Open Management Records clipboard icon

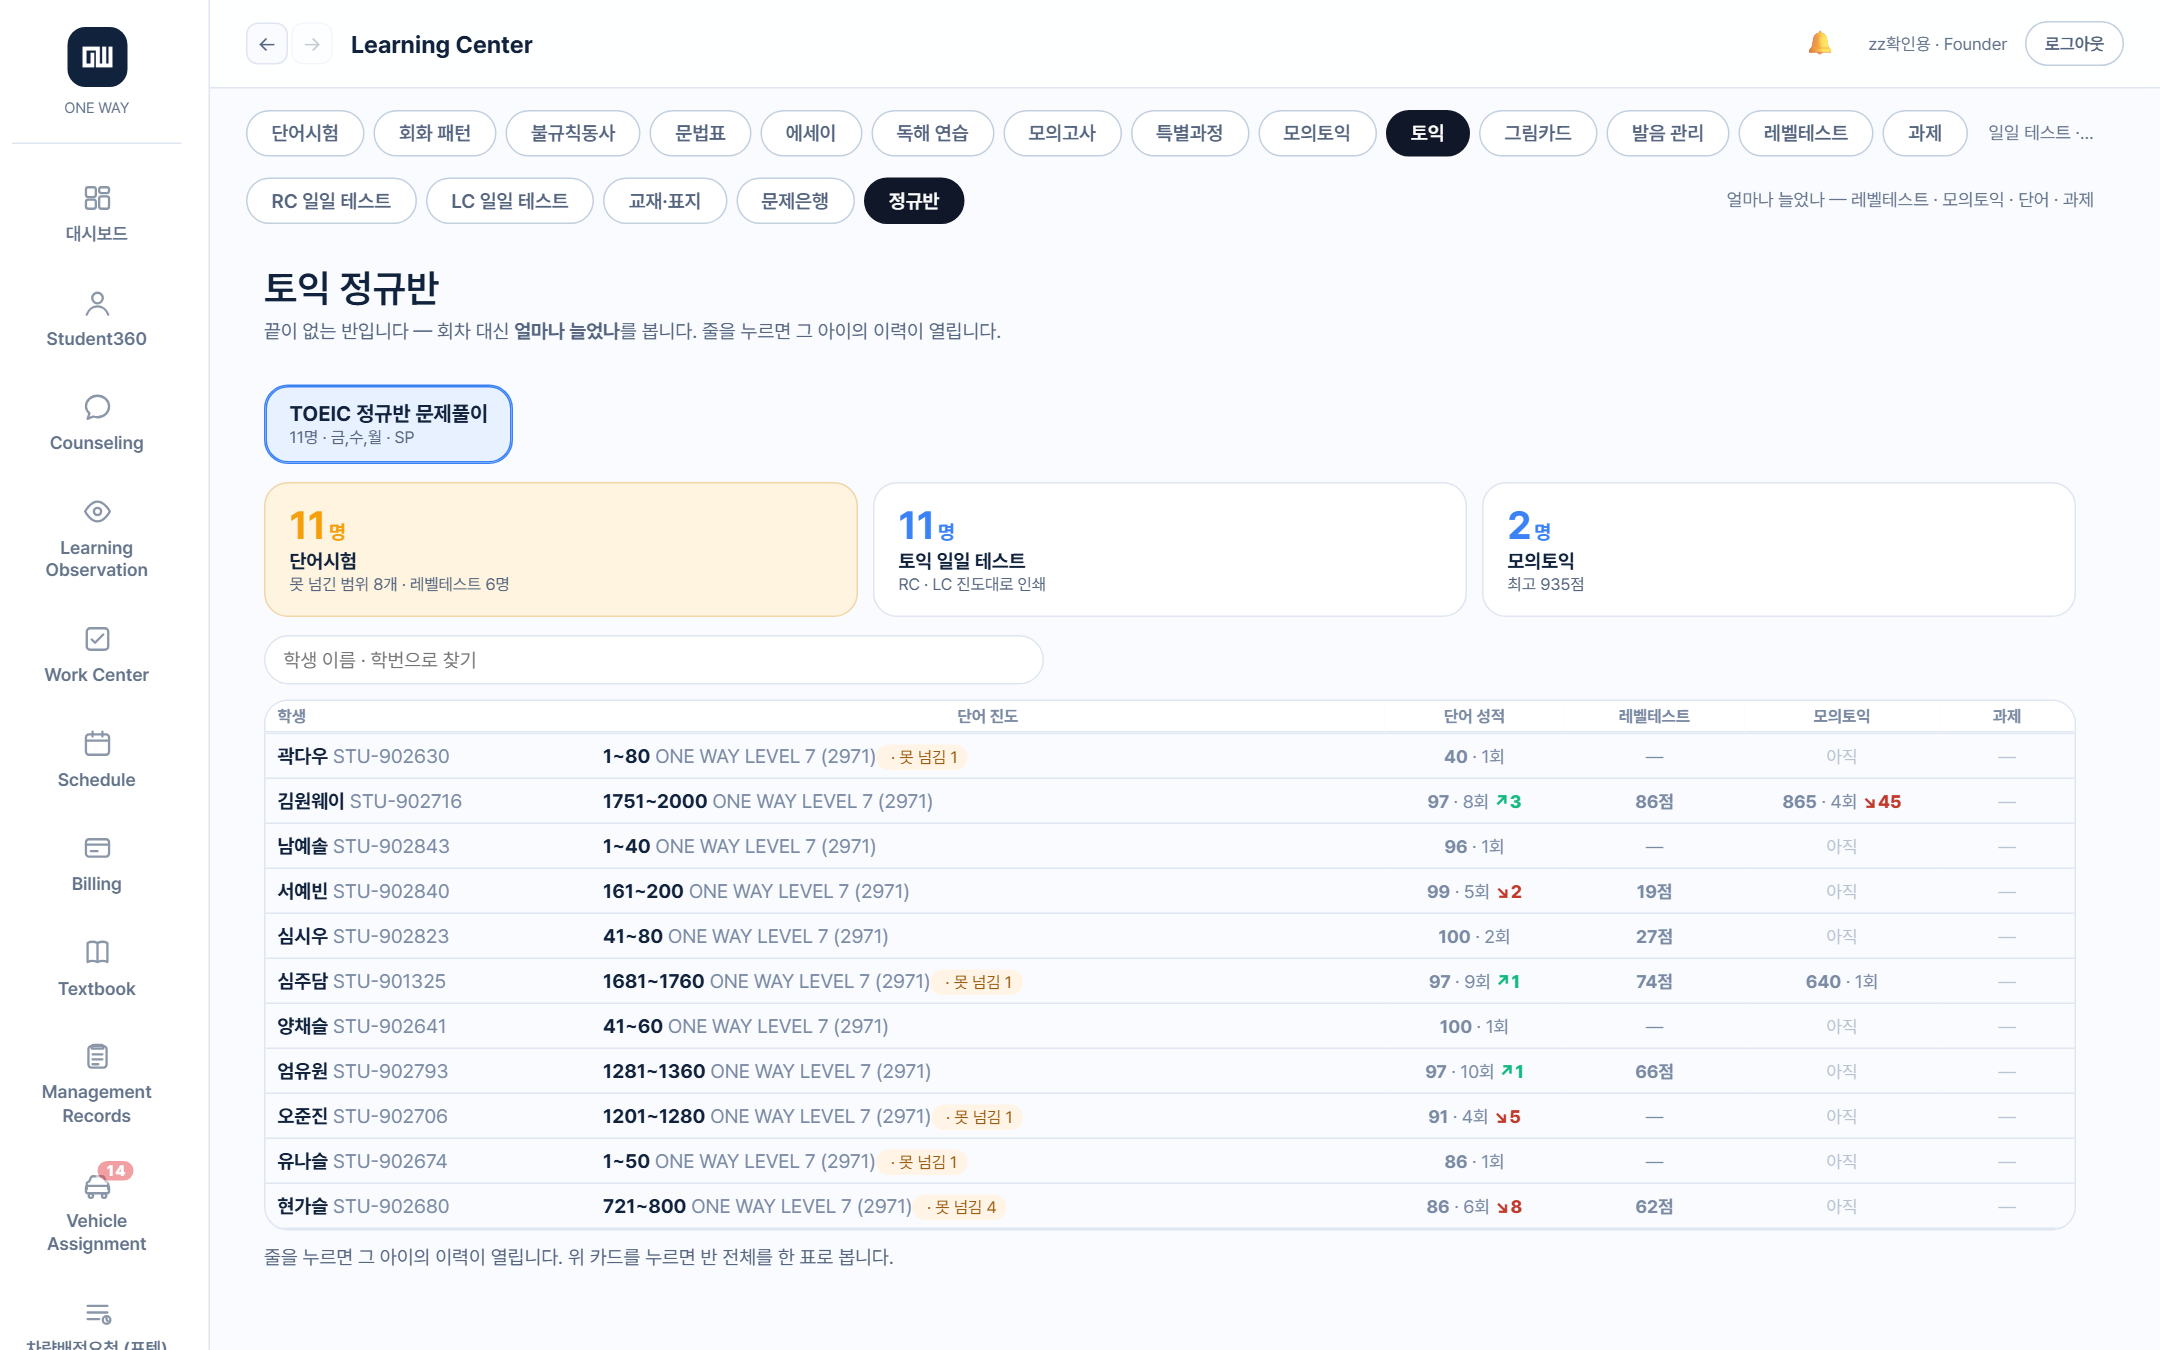[x=97, y=1056]
